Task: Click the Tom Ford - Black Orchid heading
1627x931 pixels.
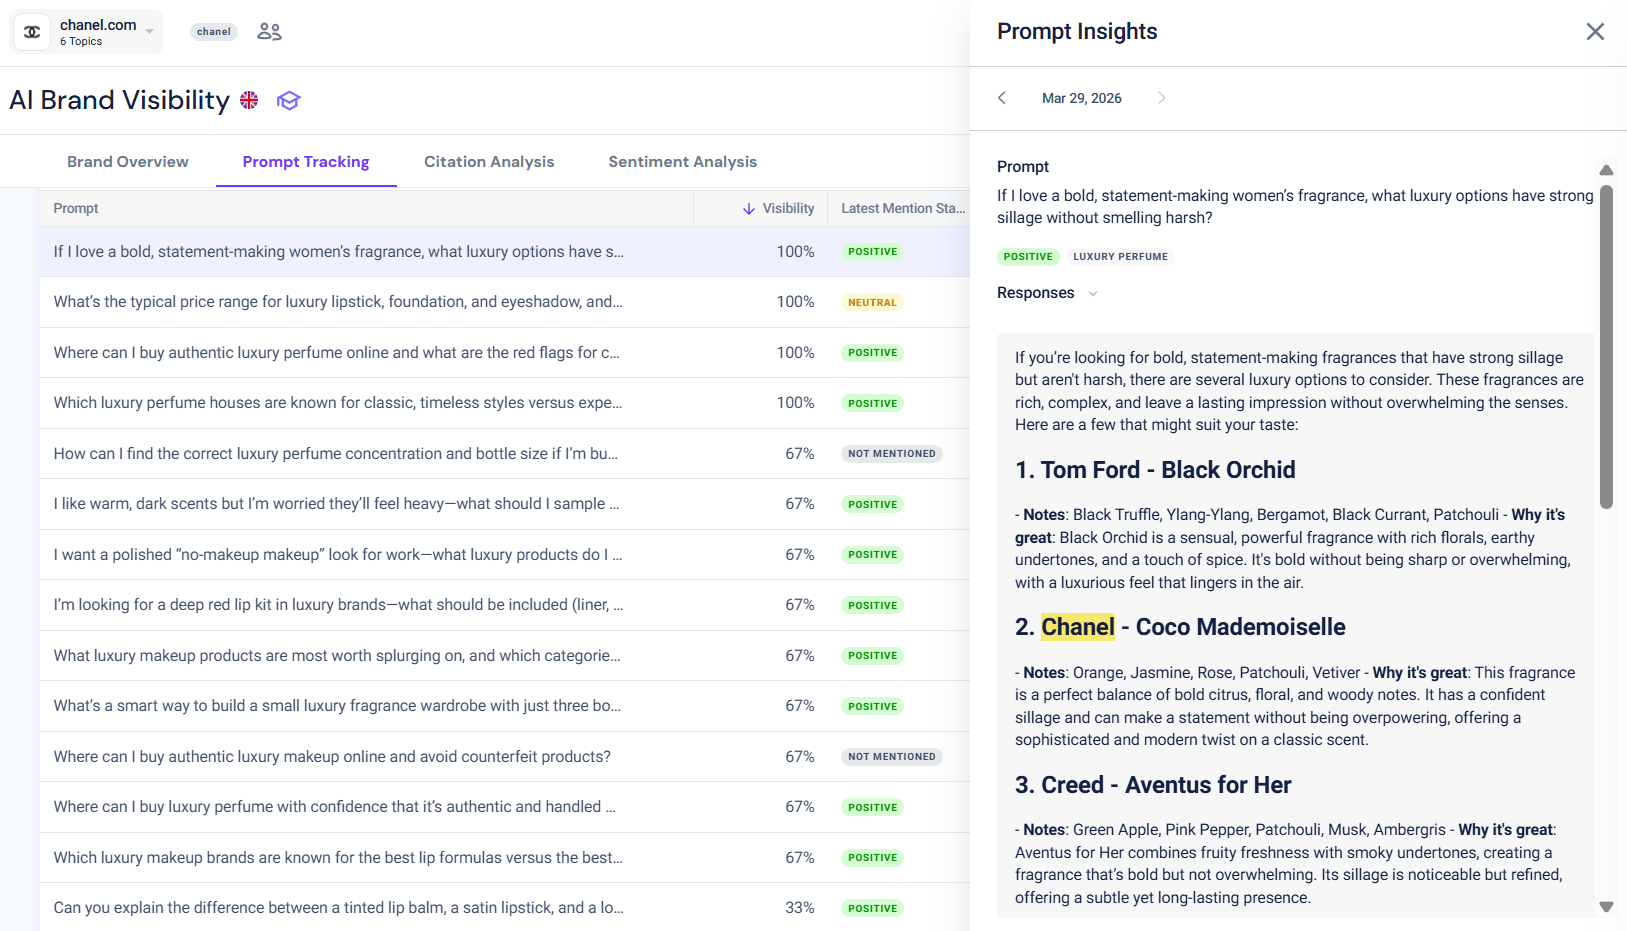Action: [1155, 470]
